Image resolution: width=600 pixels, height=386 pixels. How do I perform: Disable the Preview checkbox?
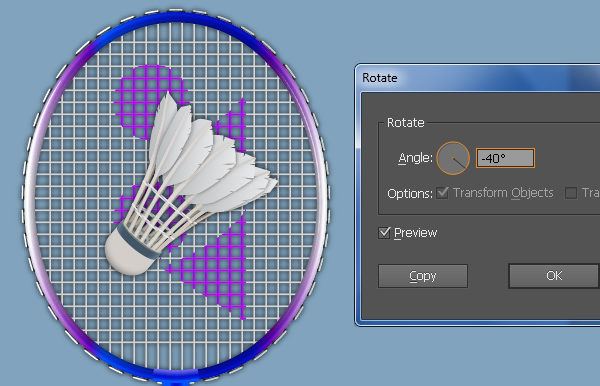[x=384, y=233]
